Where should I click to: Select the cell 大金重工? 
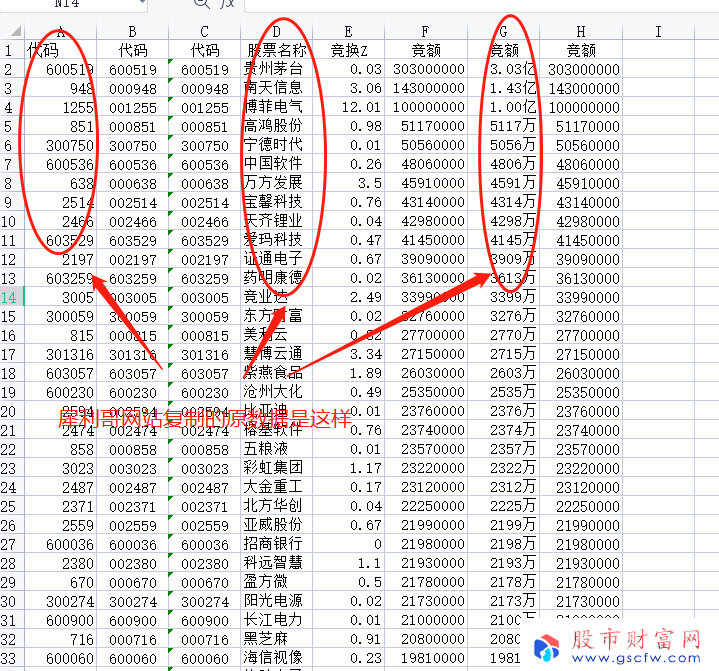tap(277, 488)
